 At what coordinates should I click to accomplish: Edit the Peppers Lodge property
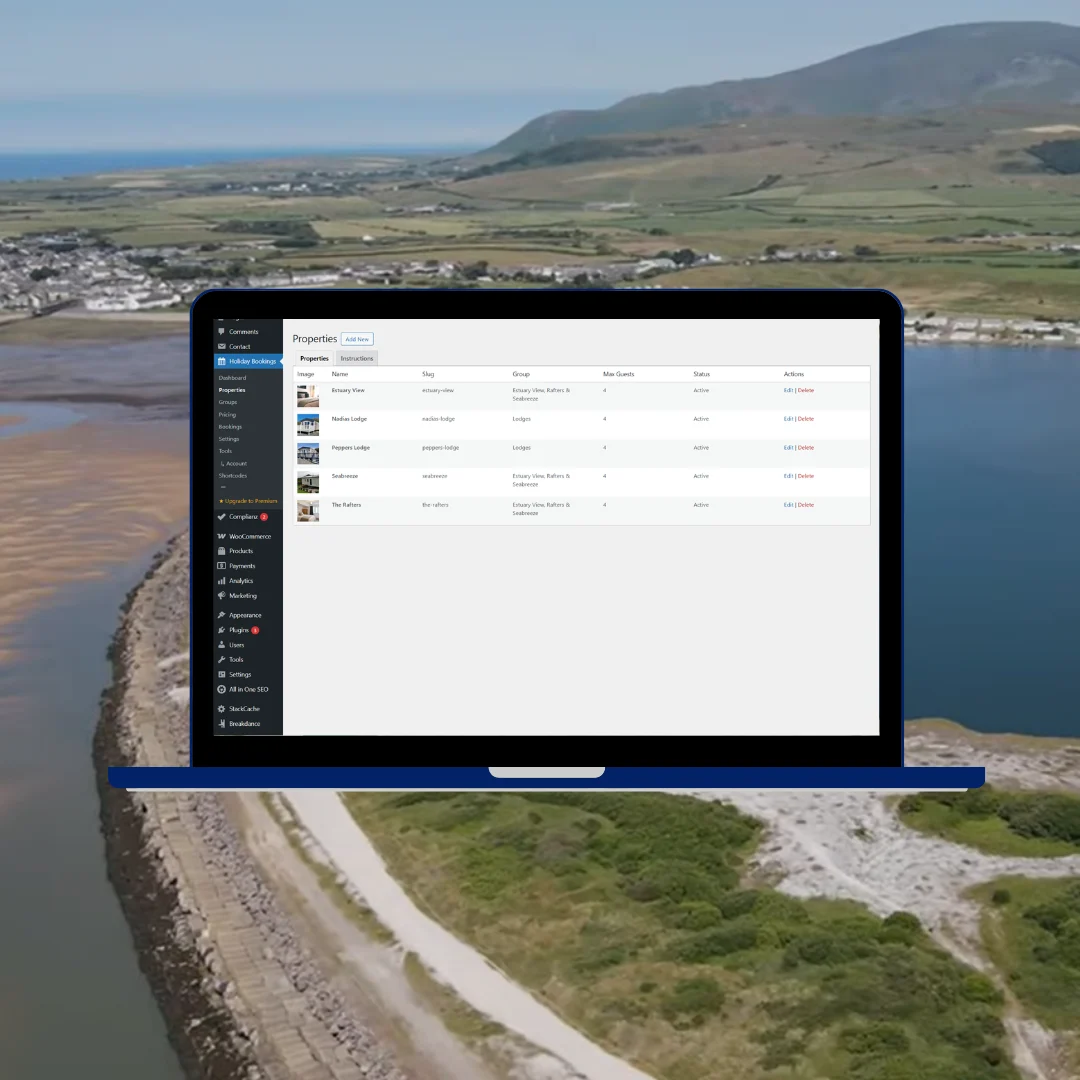[788, 448]
